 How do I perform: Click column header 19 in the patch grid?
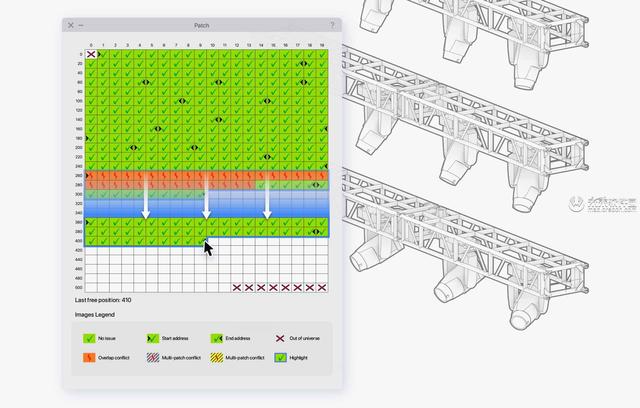(322, 45)
